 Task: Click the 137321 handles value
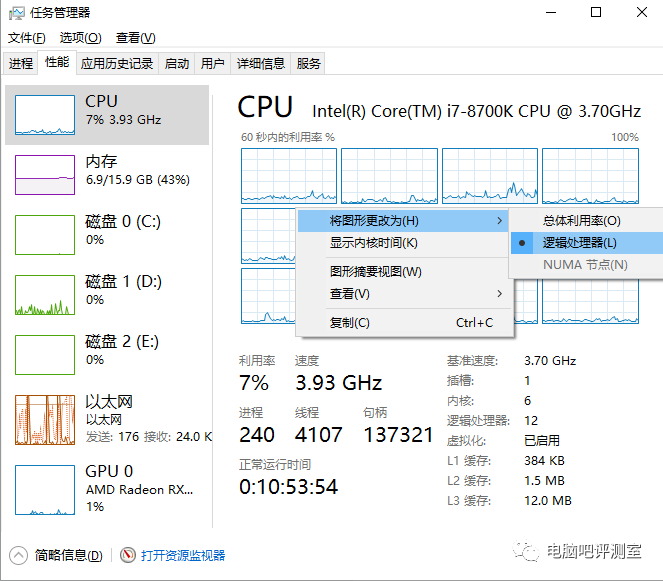coord(398,435)
